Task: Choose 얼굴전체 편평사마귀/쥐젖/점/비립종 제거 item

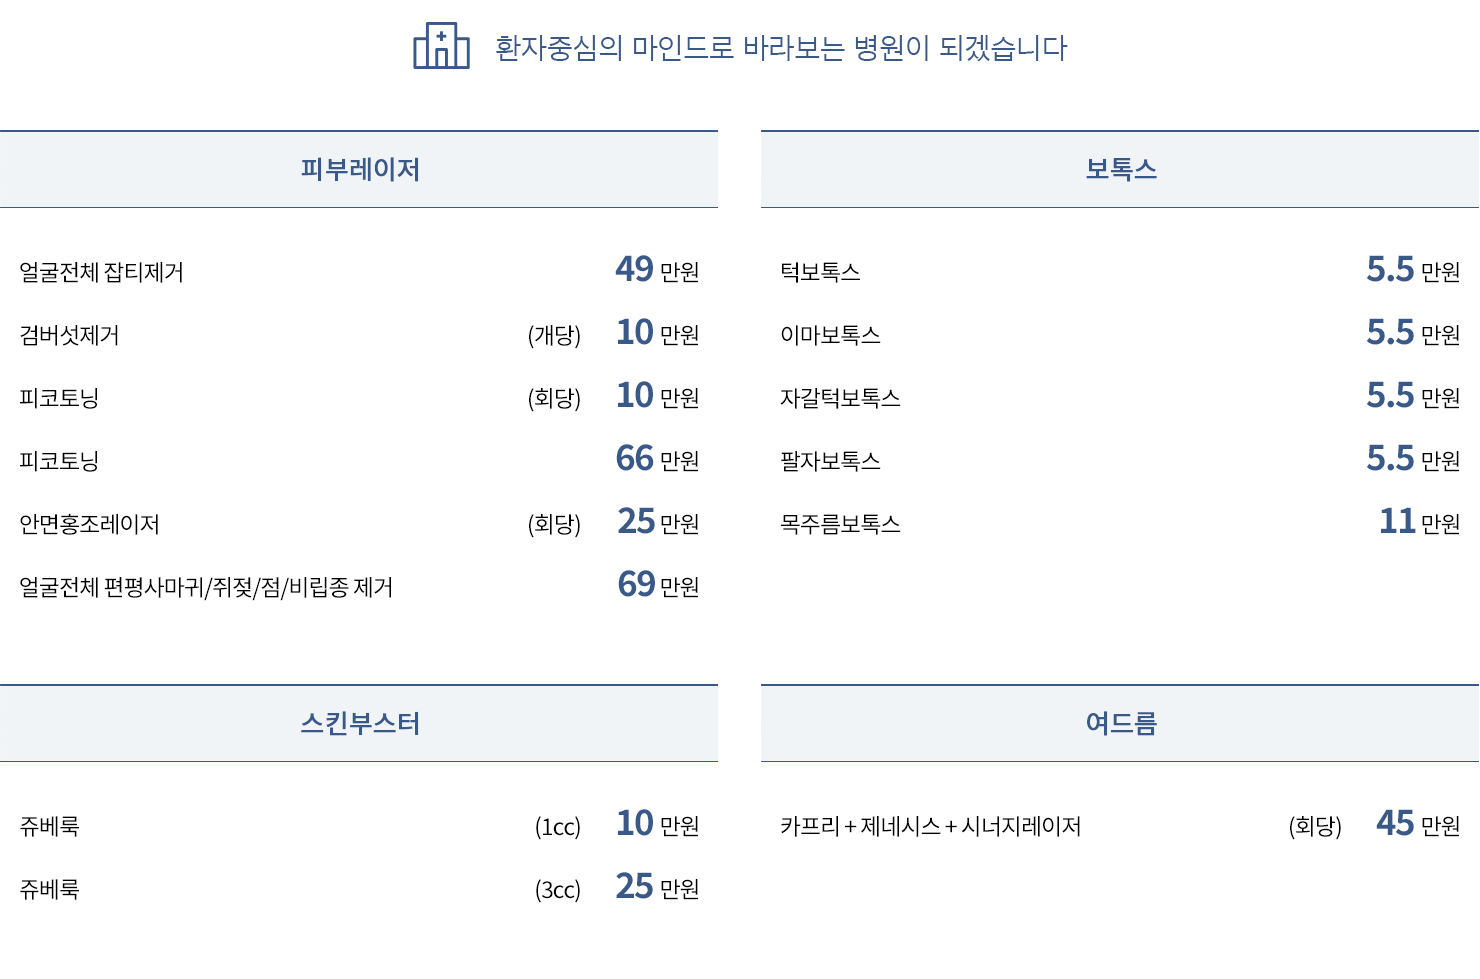Action: [206, 587]
